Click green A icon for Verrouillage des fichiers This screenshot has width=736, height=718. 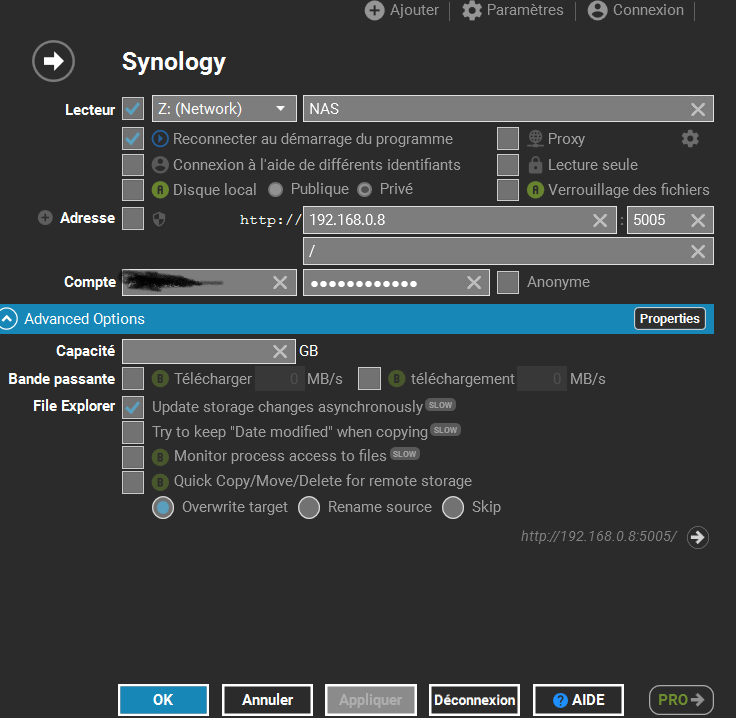535,190
